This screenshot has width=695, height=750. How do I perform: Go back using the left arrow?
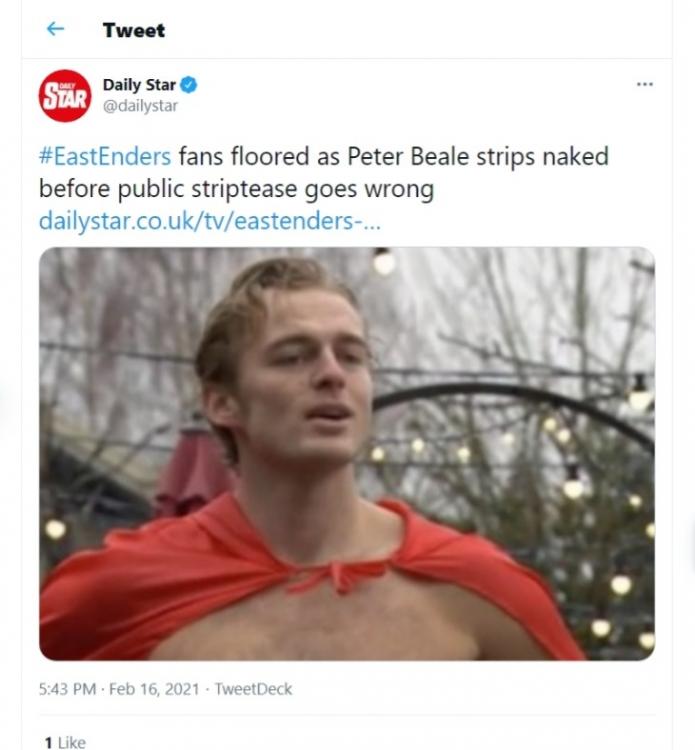(x=55, y=29)
